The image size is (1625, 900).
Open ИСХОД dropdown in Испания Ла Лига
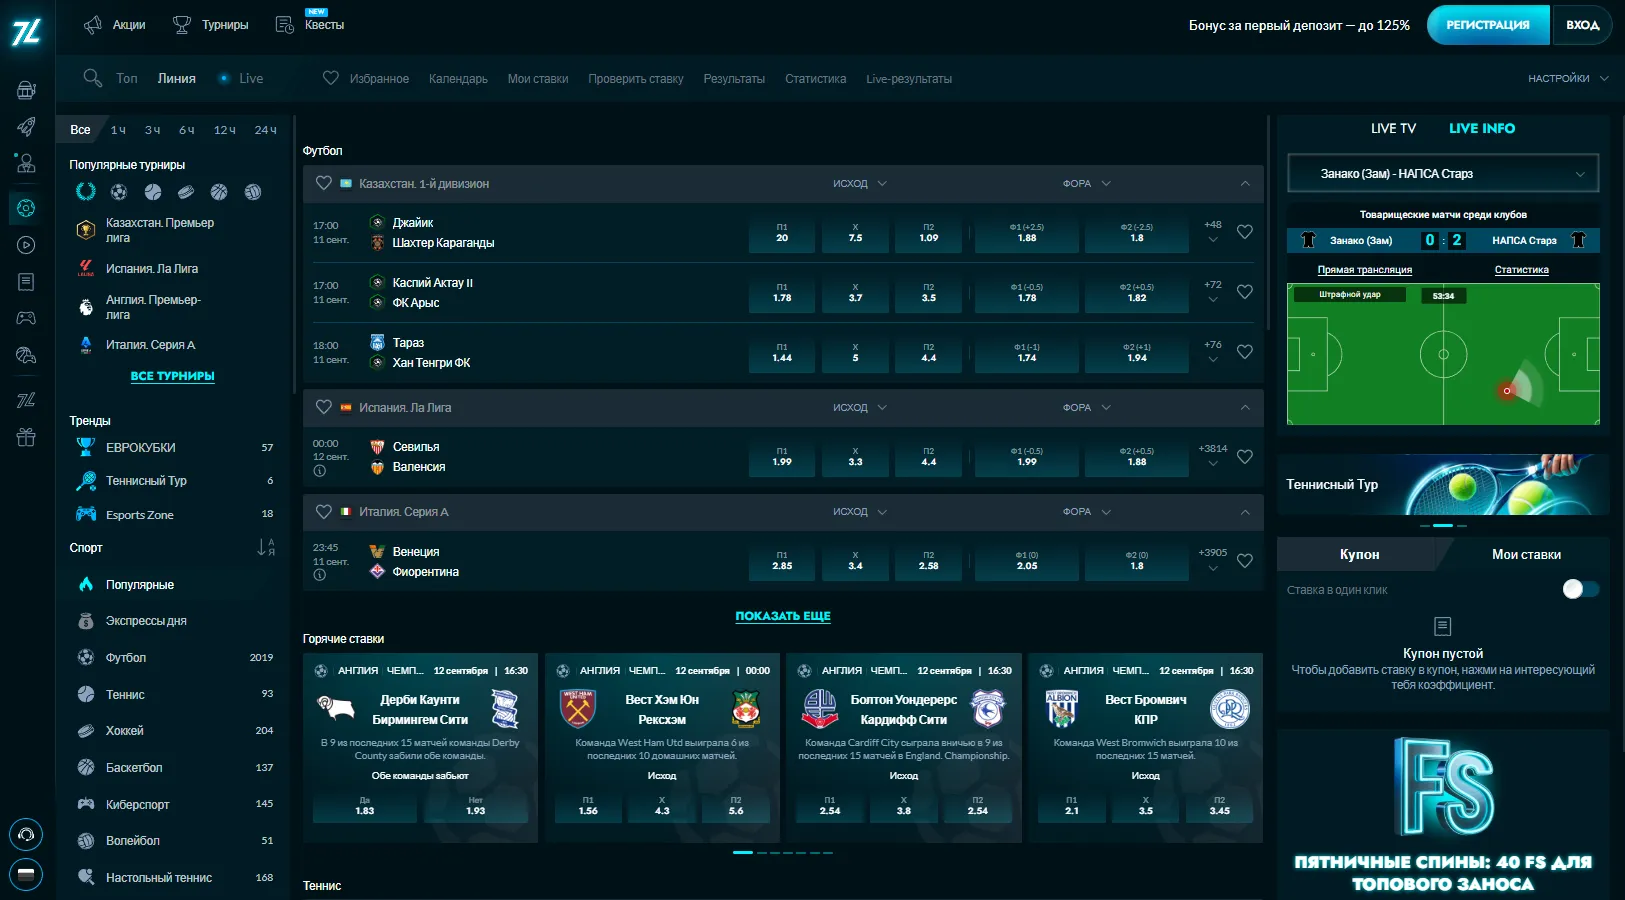(860, 407)
